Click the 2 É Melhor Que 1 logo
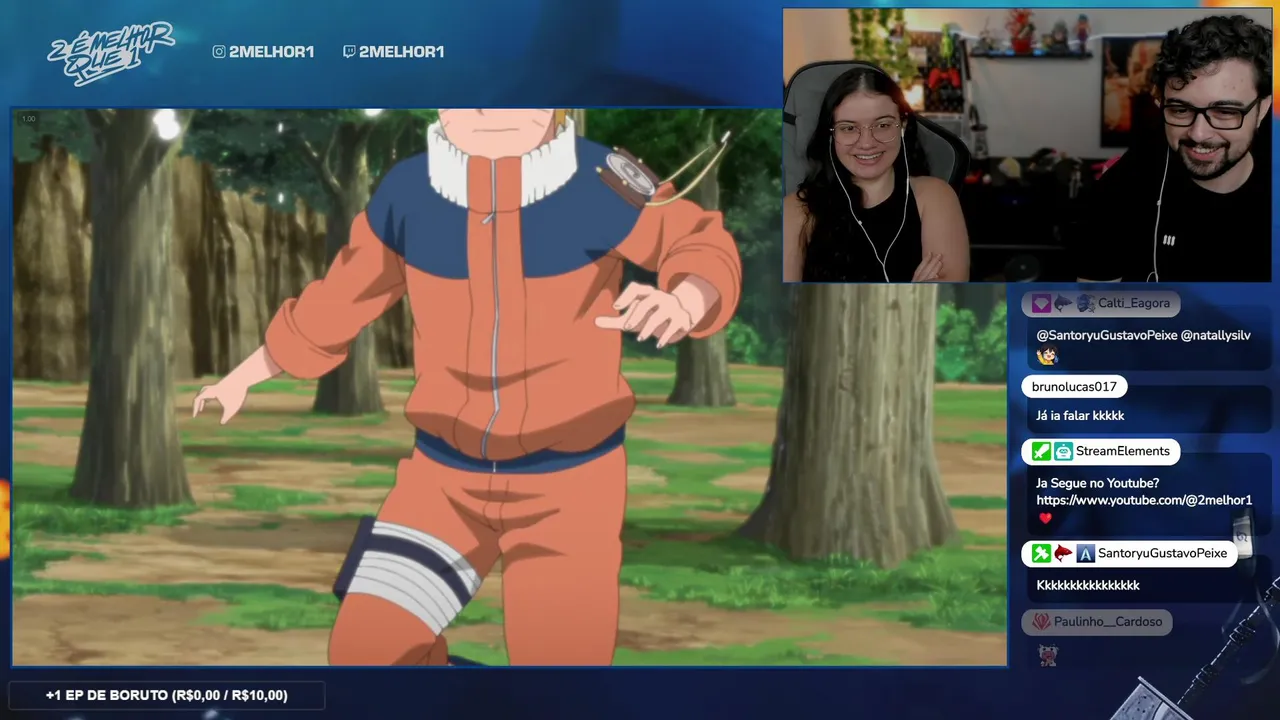The width and height of the screenshot is (1280, 720). tap(111, 52)
